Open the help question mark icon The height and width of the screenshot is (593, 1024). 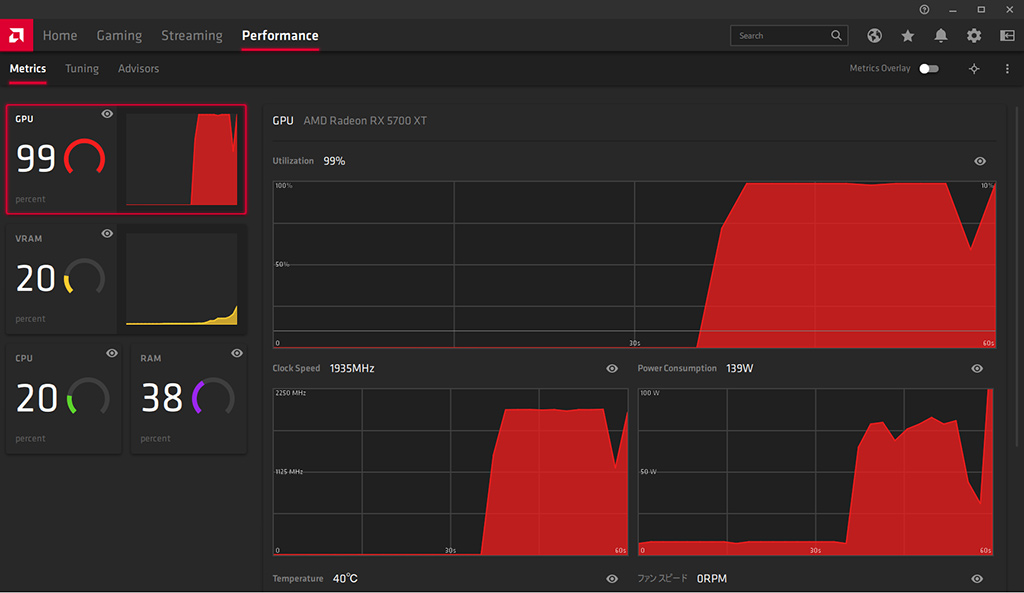(924, 9)
